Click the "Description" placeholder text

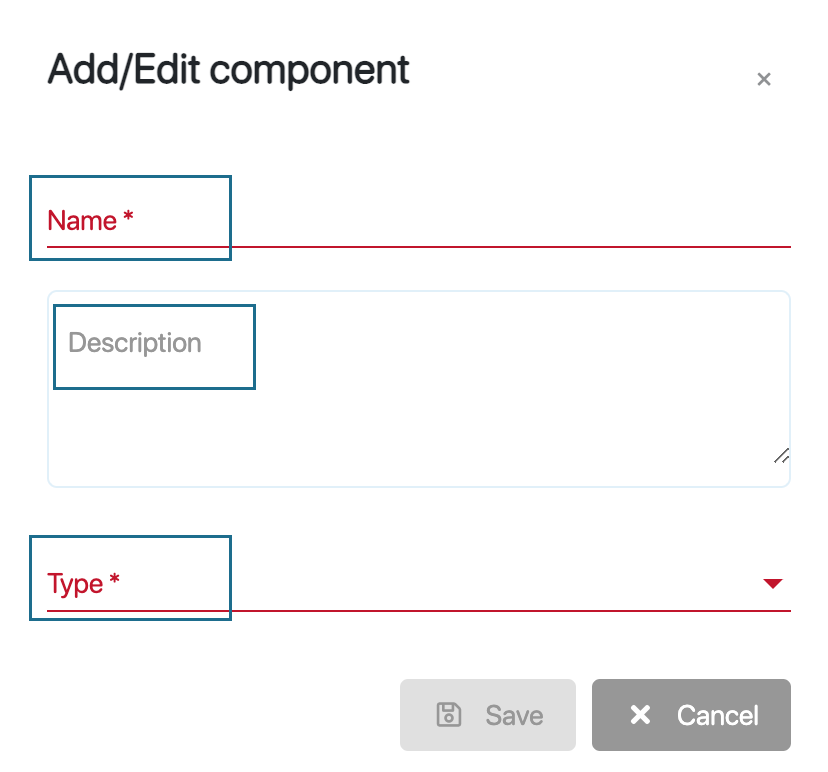[135, 343]
